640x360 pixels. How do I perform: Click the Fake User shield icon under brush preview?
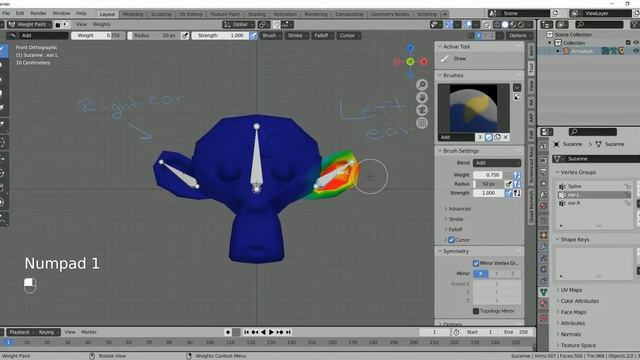[489, 138]
